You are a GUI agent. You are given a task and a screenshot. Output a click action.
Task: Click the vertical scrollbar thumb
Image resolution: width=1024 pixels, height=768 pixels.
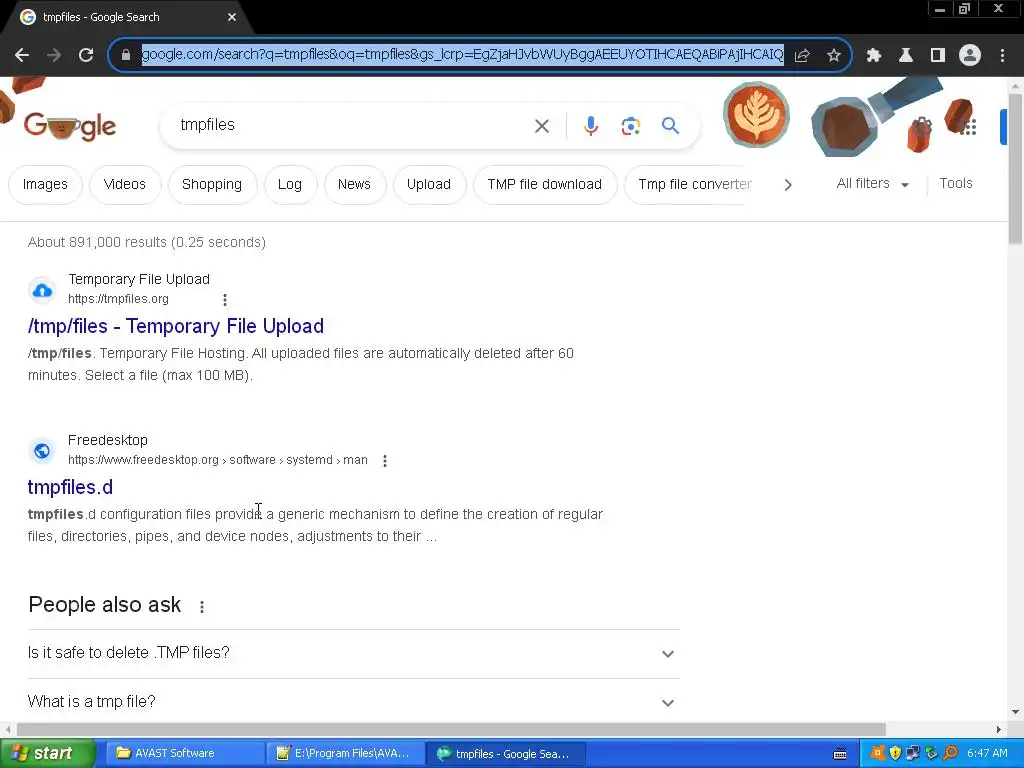[x=1015, y=169]
